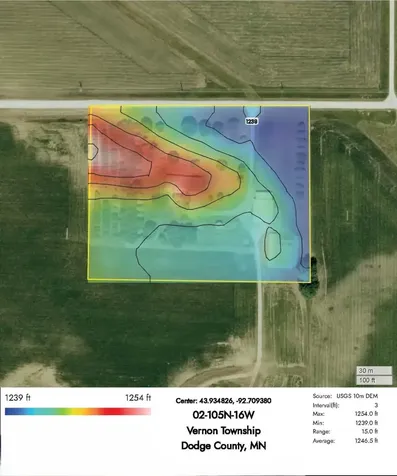Click the Source USGS 10m DEM text
Screen dimensions: 397x476
pos(345,396)
